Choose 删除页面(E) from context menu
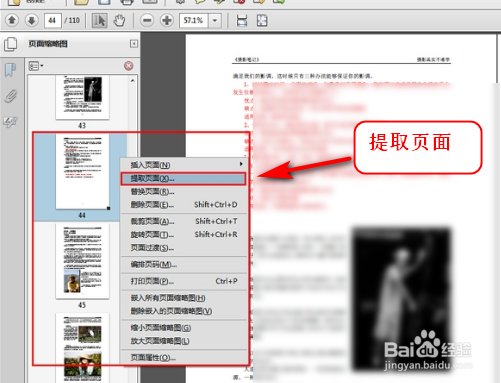Image resolution: width=501 pixels, height=383 pixels. 184,205
